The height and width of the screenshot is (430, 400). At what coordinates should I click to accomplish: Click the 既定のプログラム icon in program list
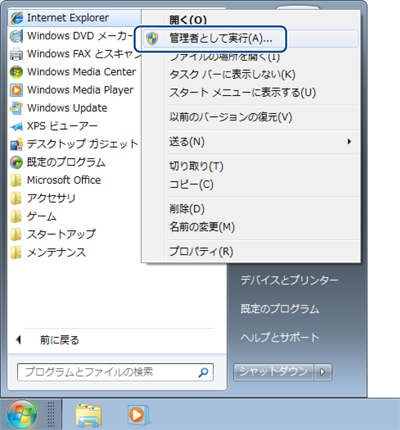point(16,162)
